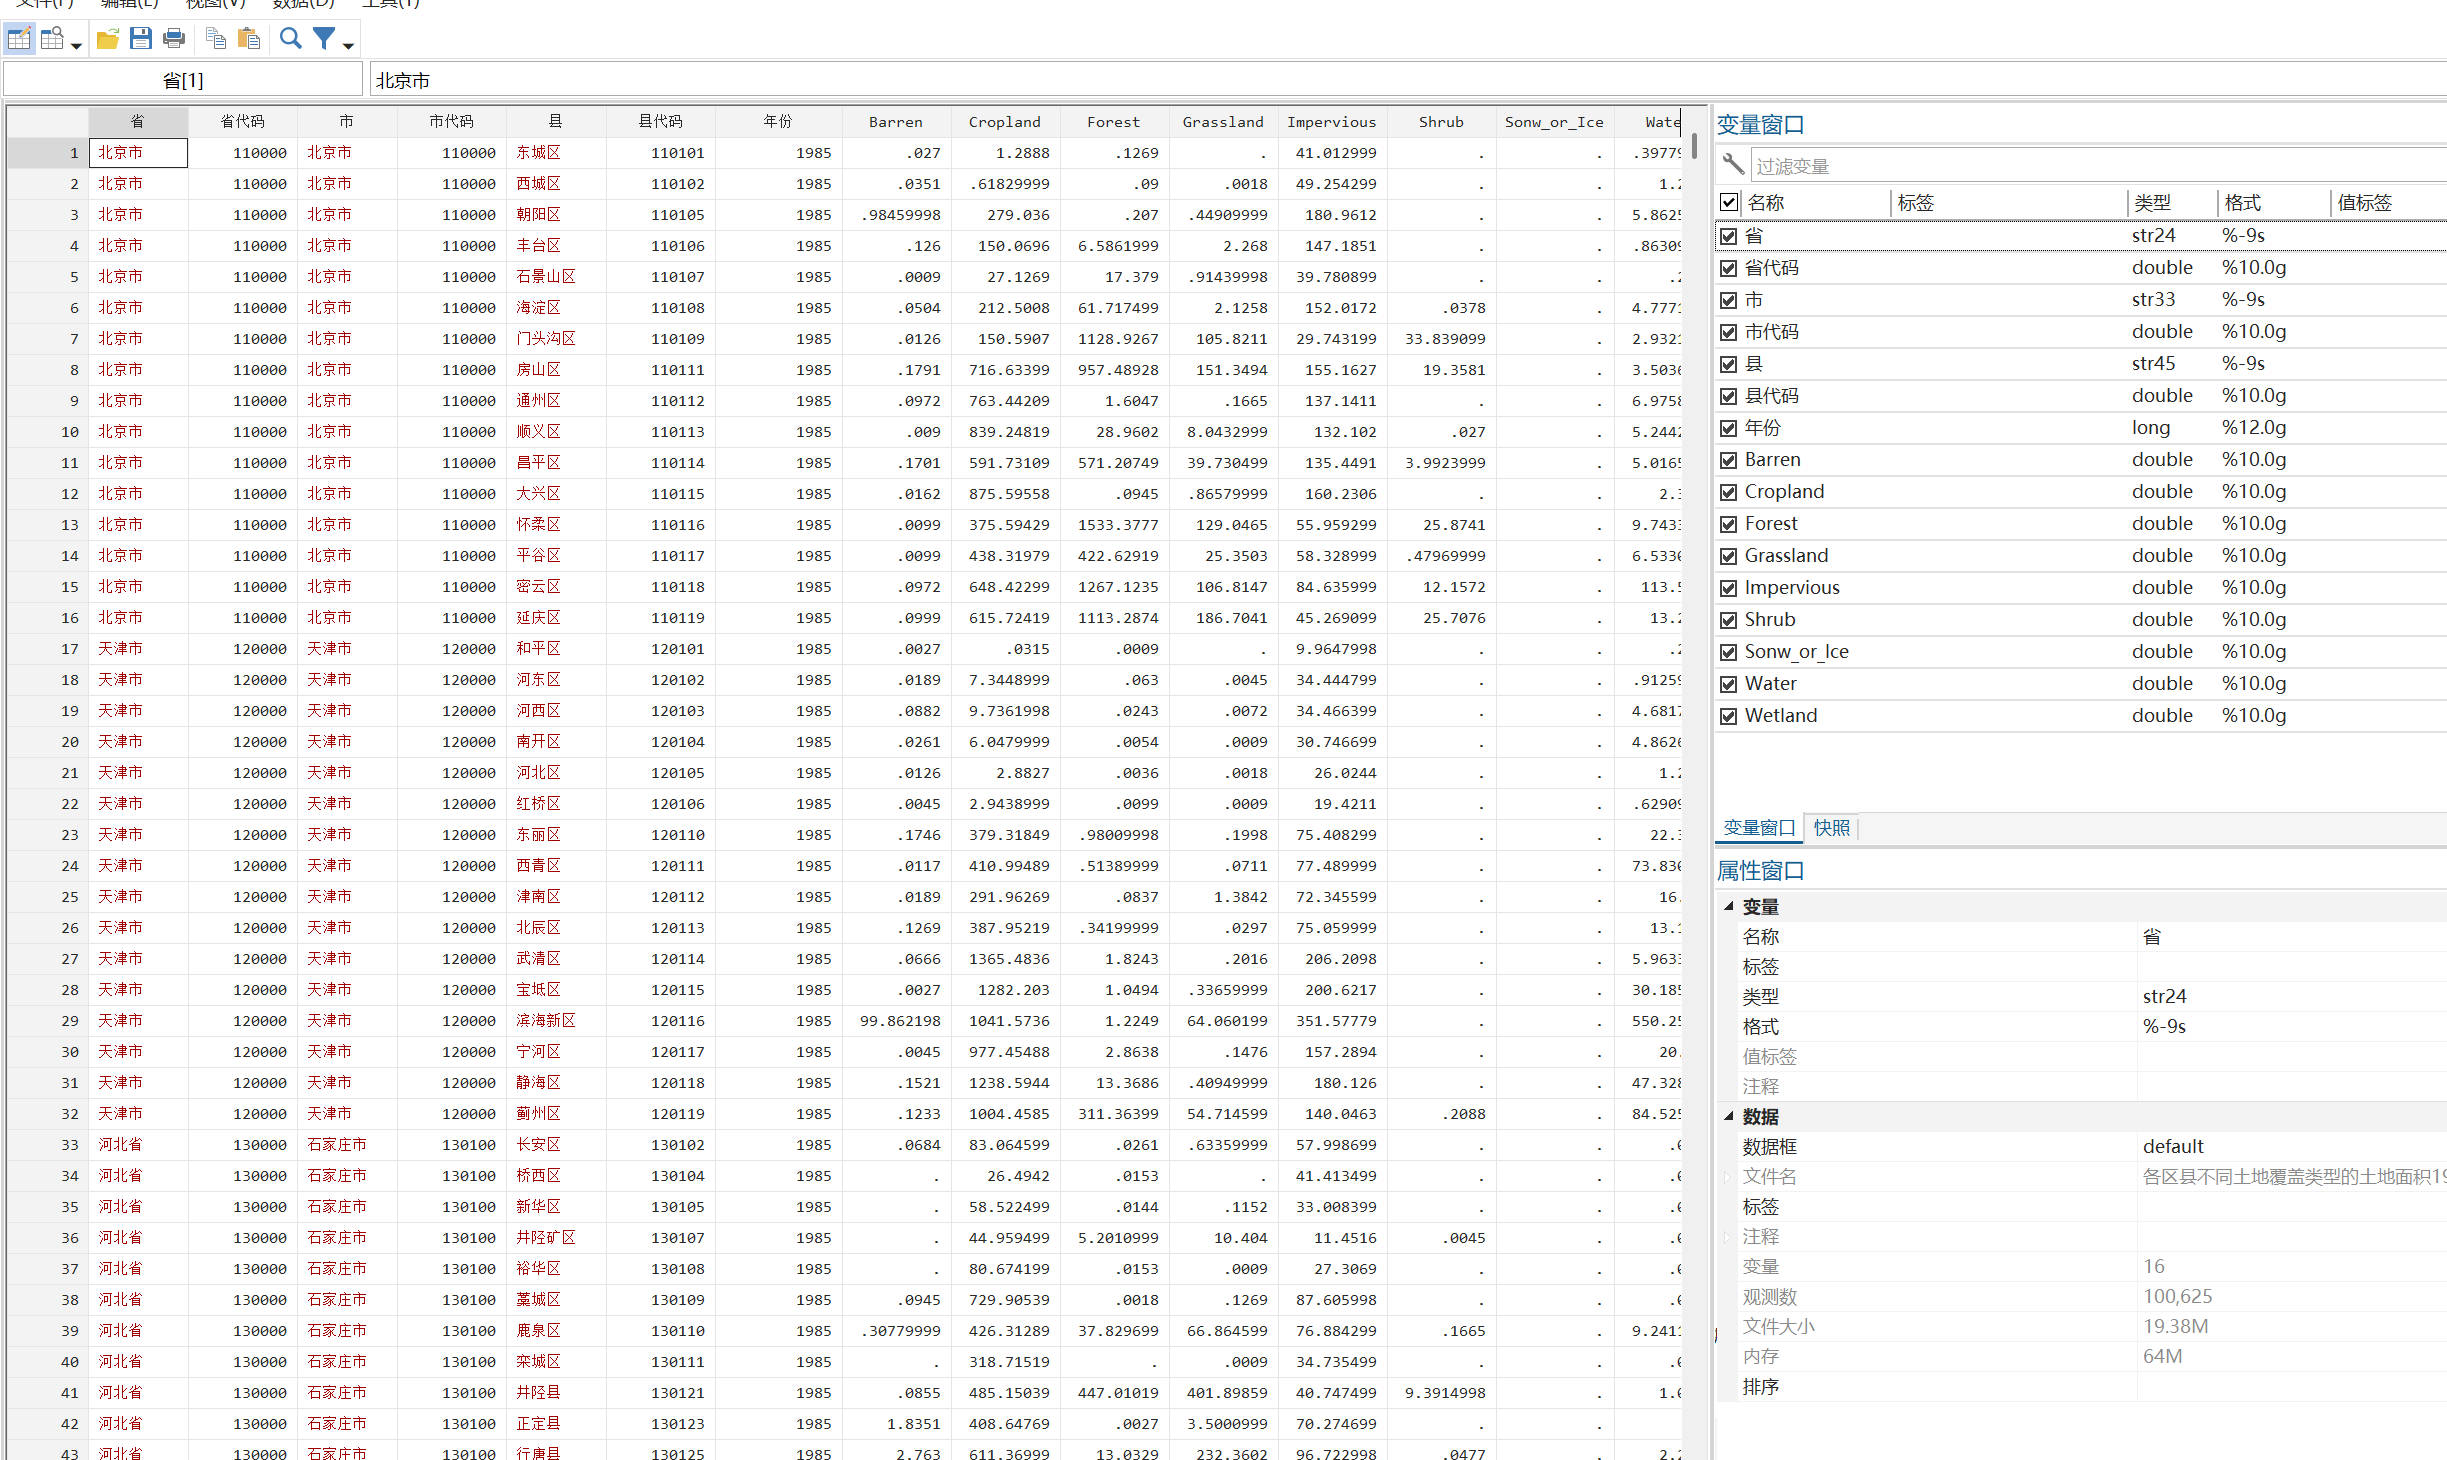Click the data browse-mode table icon

coord(52,39)
